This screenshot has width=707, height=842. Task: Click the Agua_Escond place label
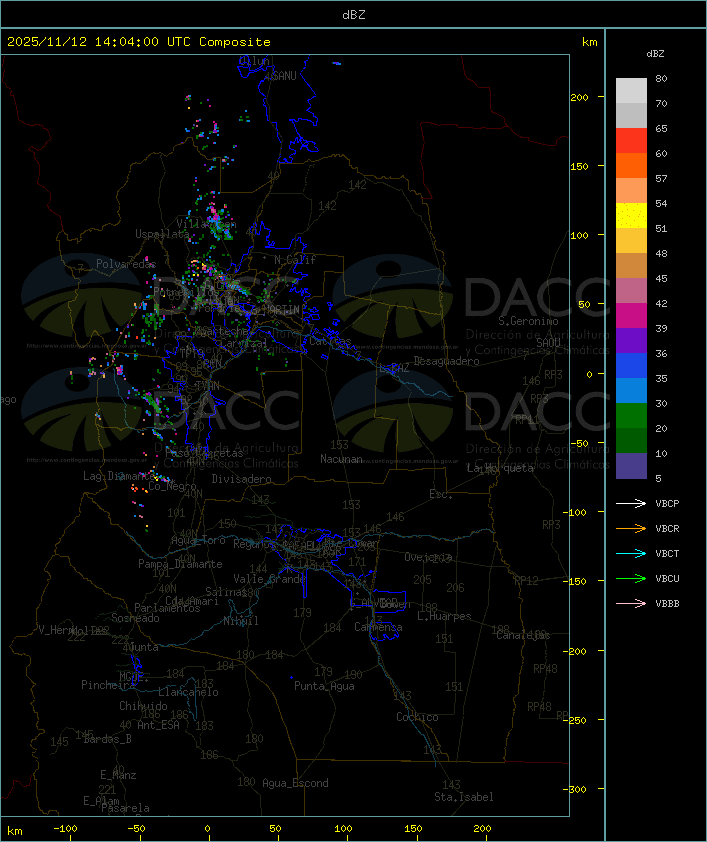295,783
